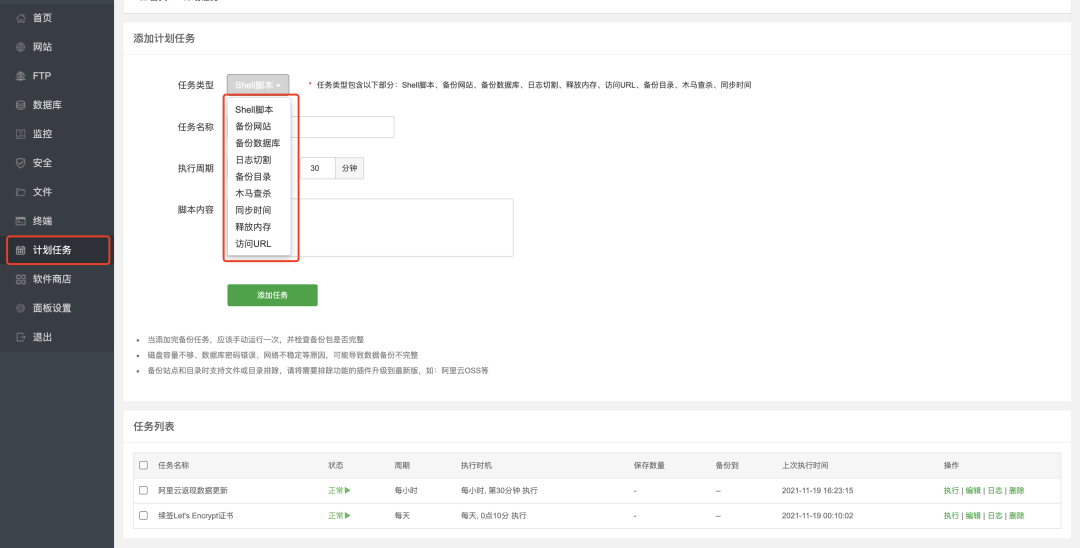1080x548 pixels.
Task: Open the Website globe icon
Action: pos(21,47)
